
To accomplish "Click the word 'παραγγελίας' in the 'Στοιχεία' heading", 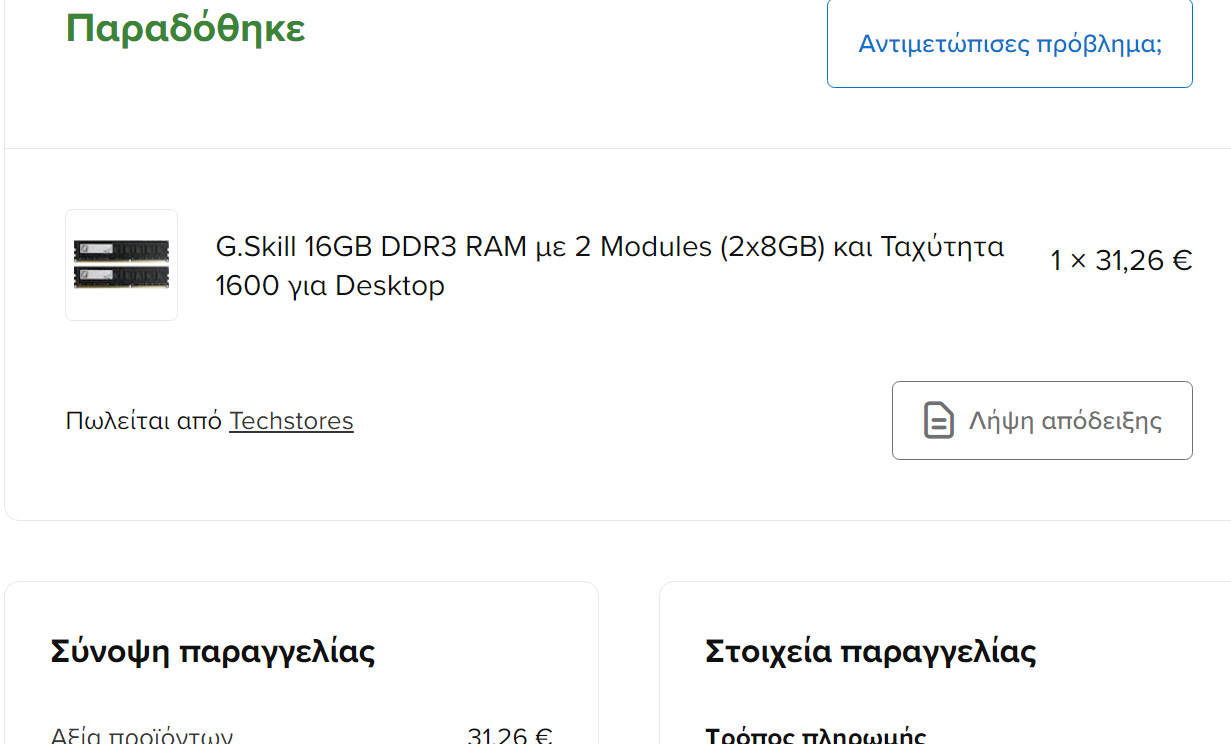I will 938,652.
